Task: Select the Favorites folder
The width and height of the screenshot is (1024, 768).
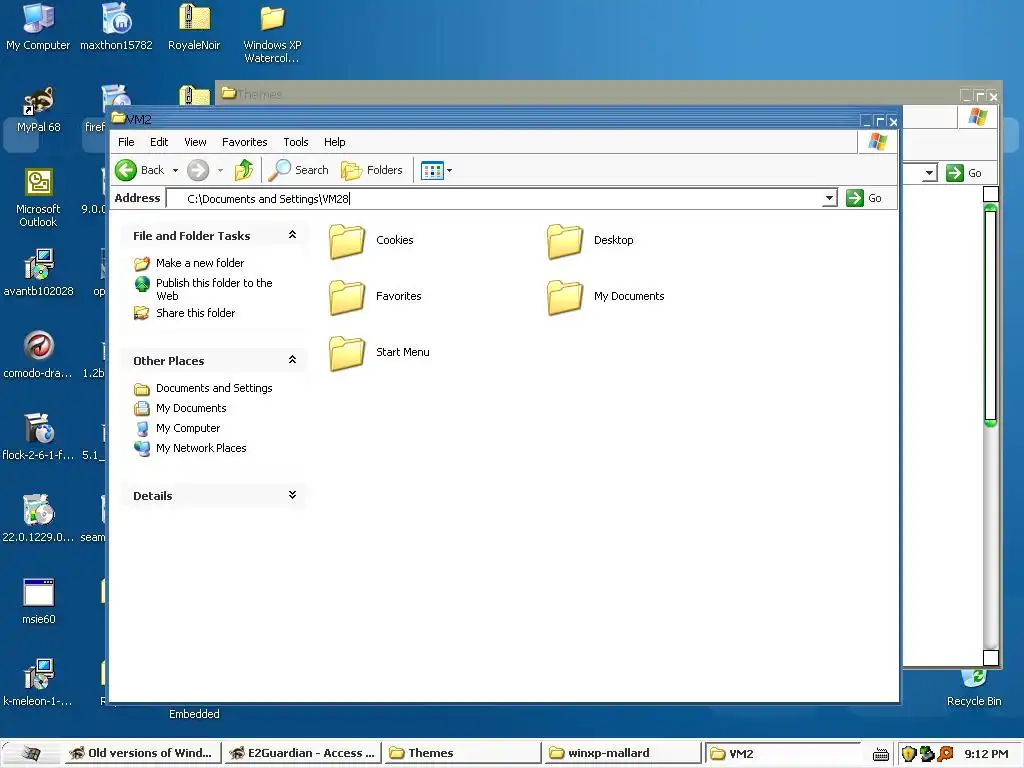Action: tap(376, 296)
